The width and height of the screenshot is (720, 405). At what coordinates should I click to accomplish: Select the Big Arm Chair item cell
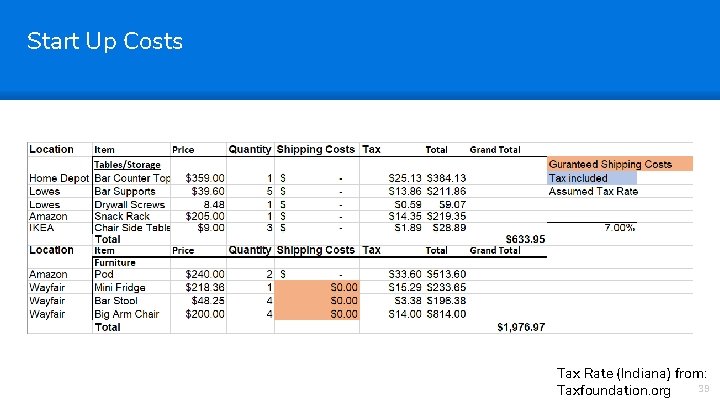[x=127, y=314]
